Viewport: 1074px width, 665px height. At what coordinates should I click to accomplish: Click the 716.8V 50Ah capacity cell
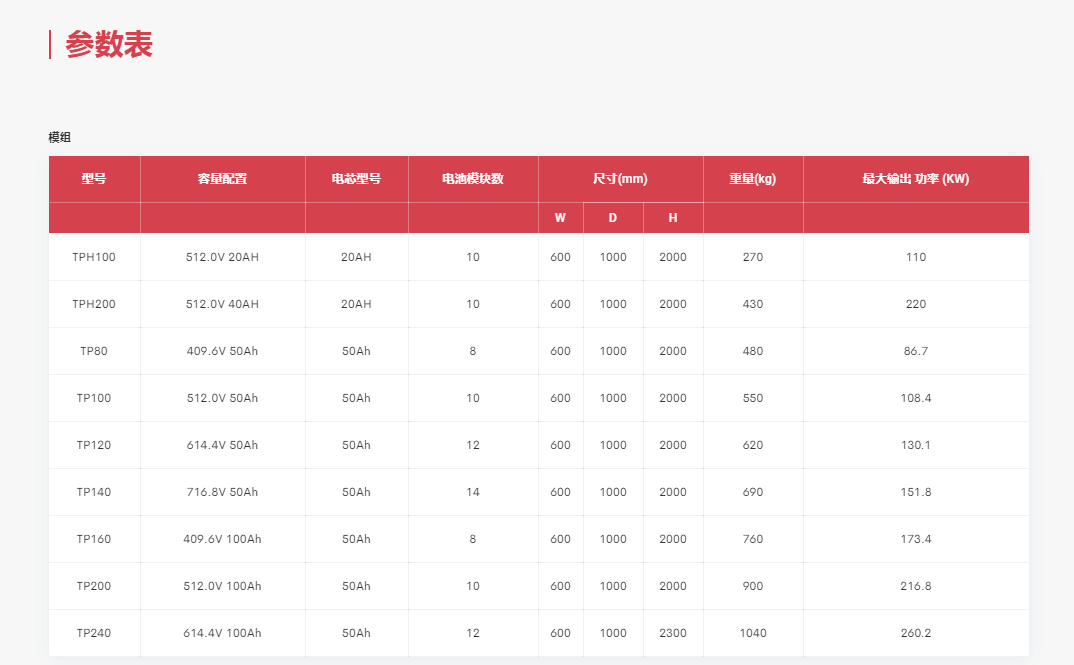click(223, 492)
